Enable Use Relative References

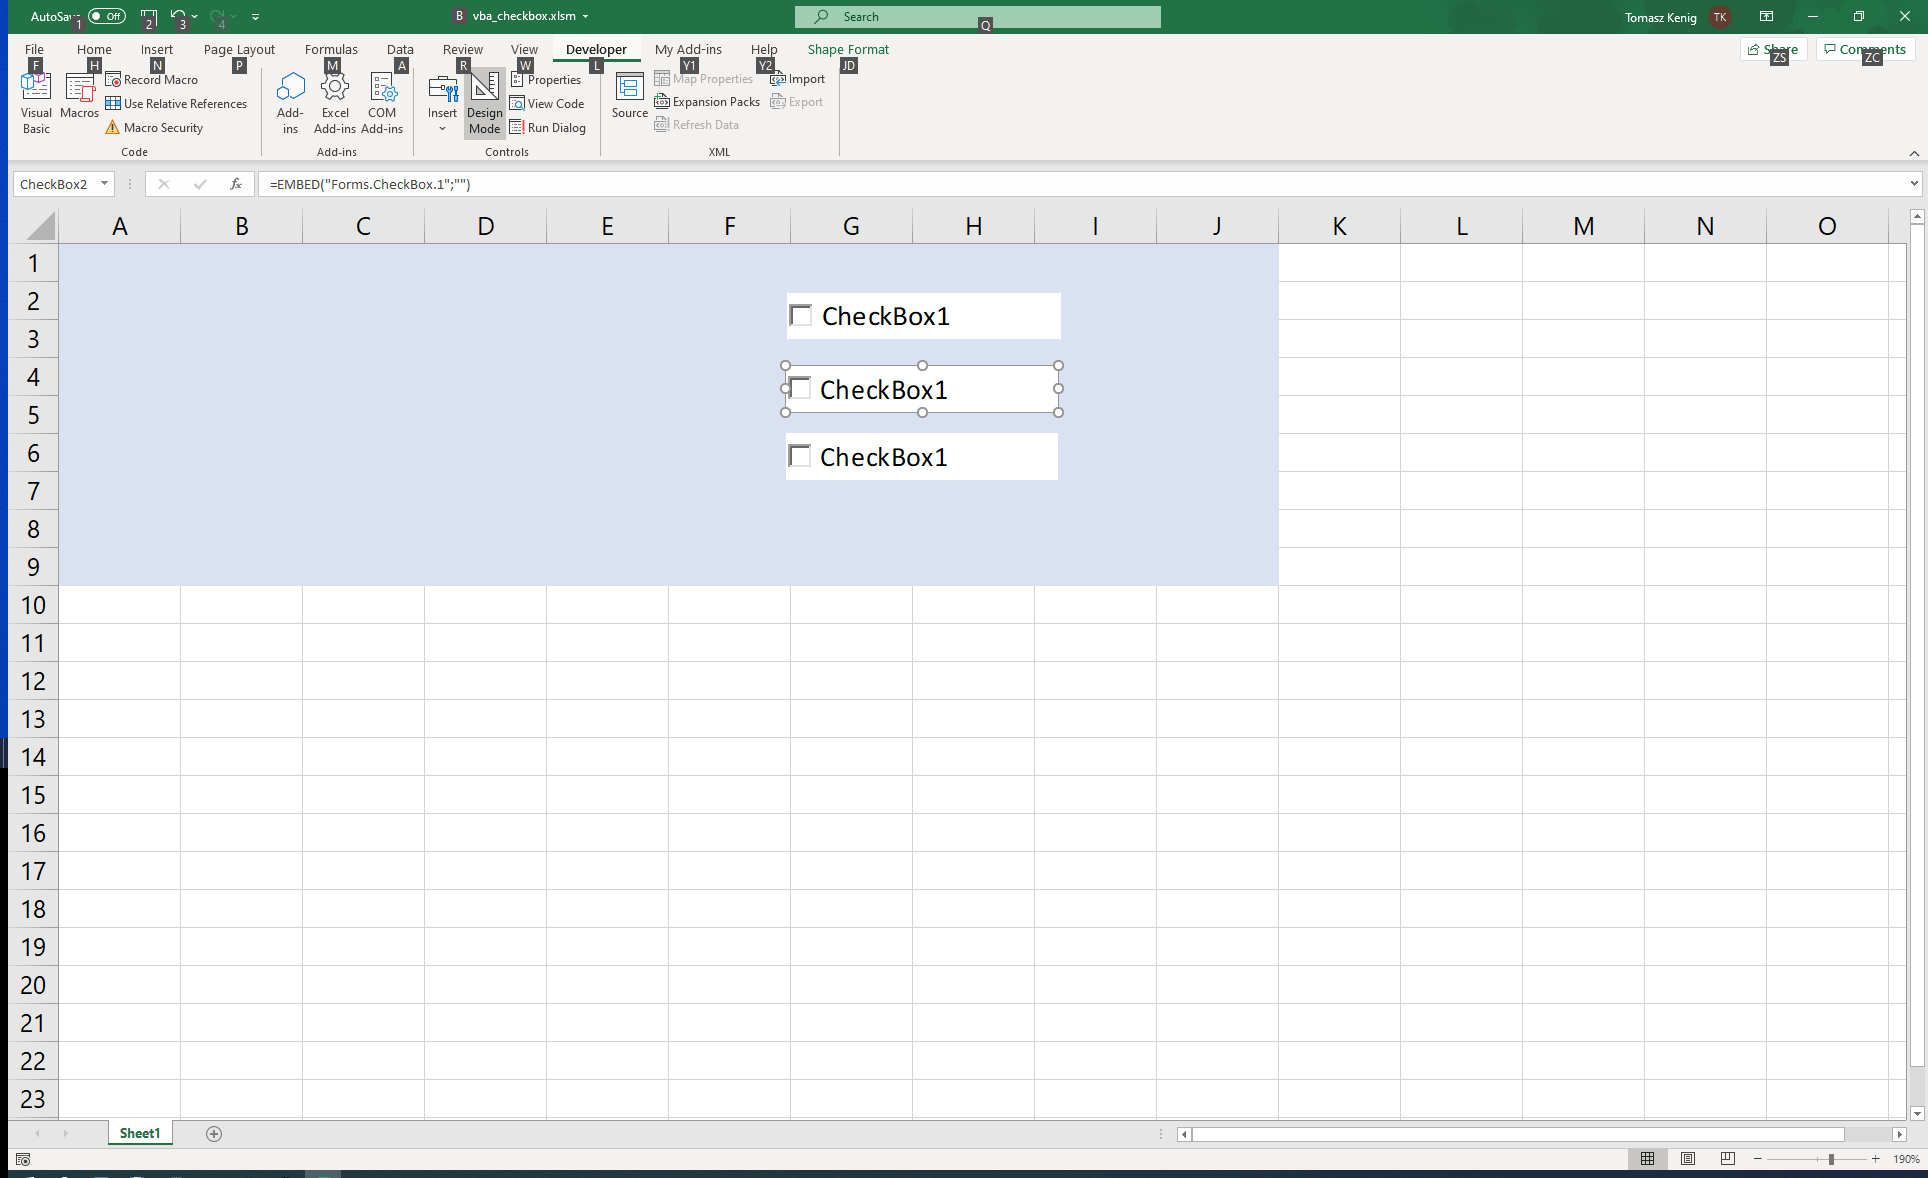(177, 103)
